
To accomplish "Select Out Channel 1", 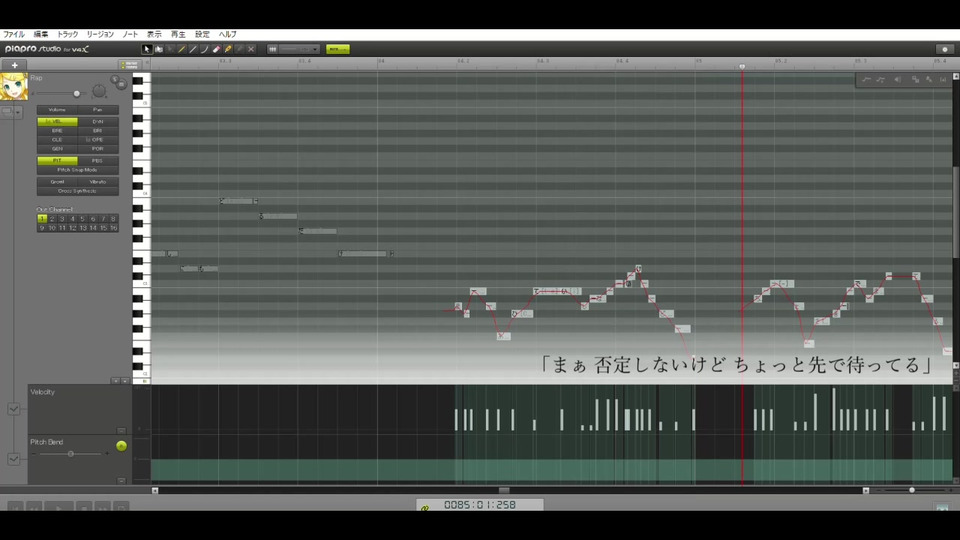I will pos(42,219).
